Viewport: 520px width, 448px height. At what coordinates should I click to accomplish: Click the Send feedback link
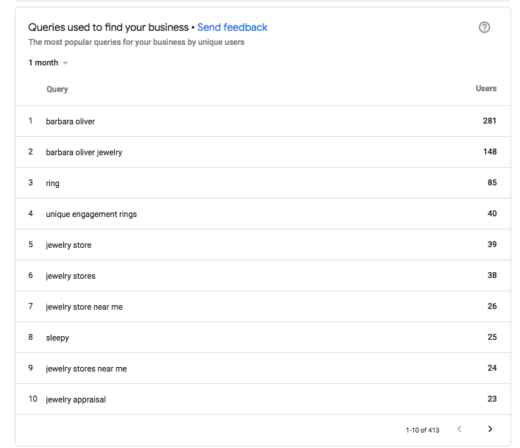click(x=232, y=27)
